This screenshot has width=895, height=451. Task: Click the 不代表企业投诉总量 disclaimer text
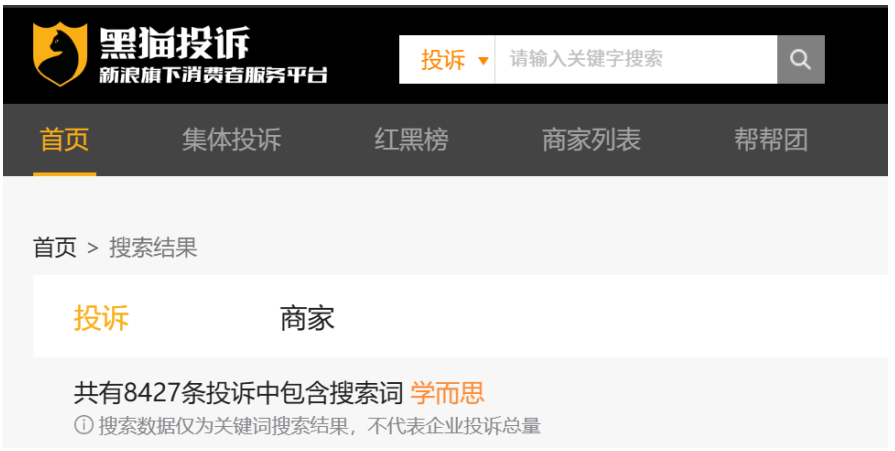[x=454, y=425]
